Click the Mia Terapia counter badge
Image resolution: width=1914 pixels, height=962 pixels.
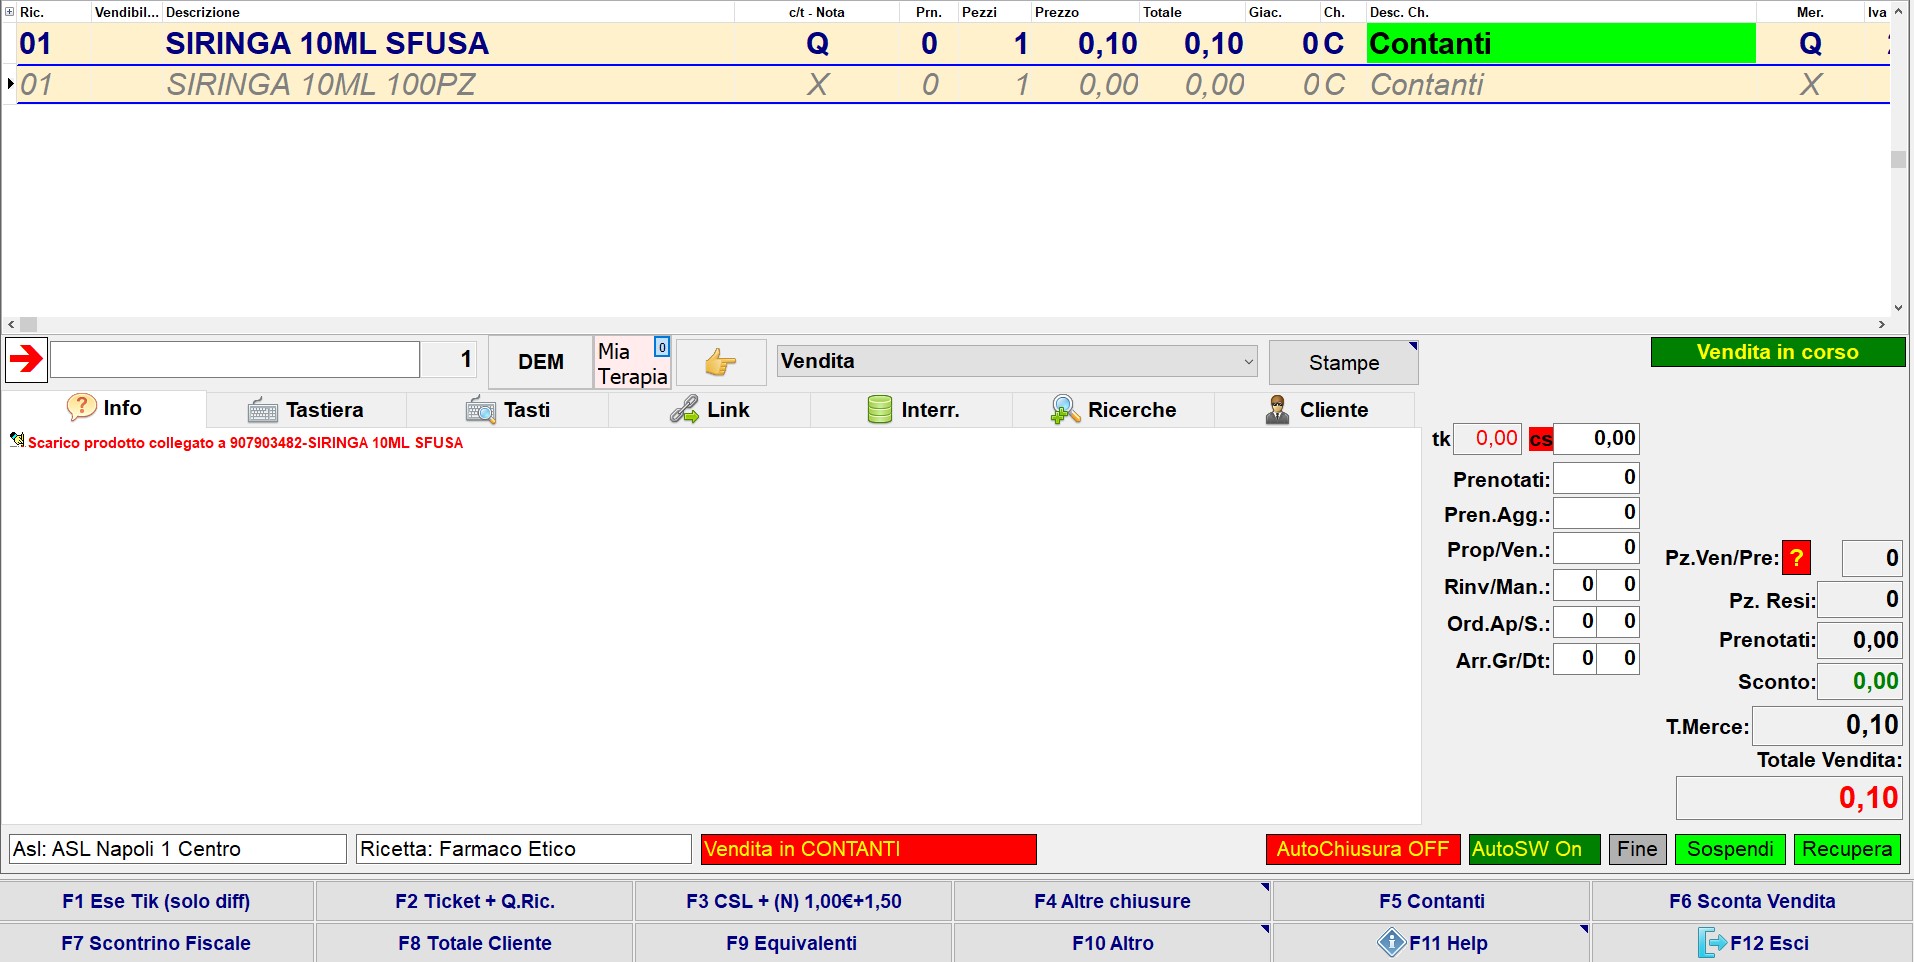[661, 347]
